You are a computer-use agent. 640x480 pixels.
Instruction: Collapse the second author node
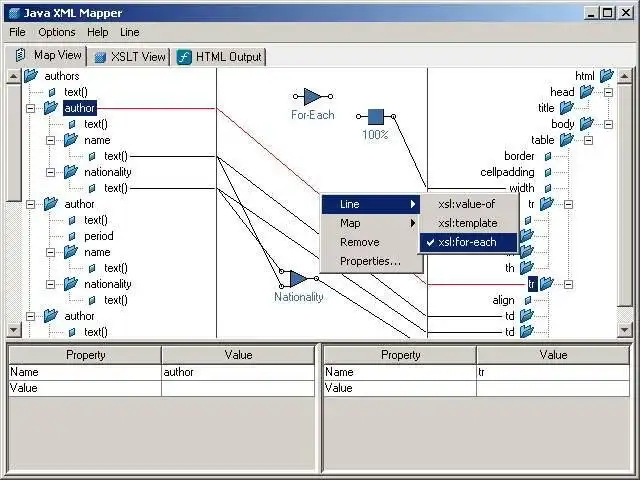(x=31, y=204)
